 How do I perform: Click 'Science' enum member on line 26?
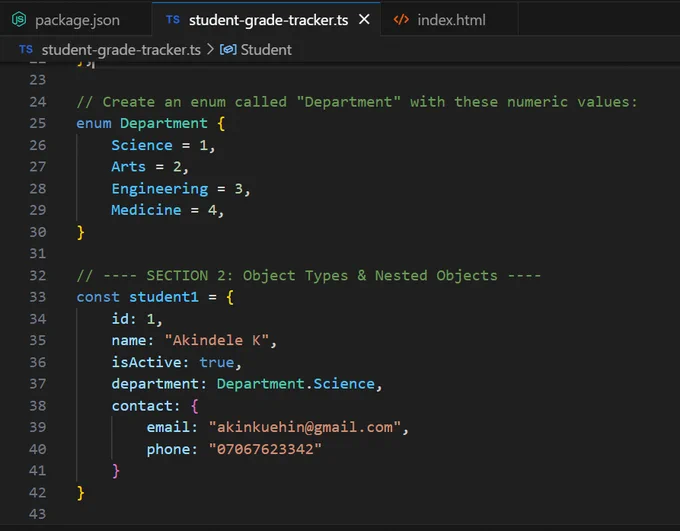point(142,145)
